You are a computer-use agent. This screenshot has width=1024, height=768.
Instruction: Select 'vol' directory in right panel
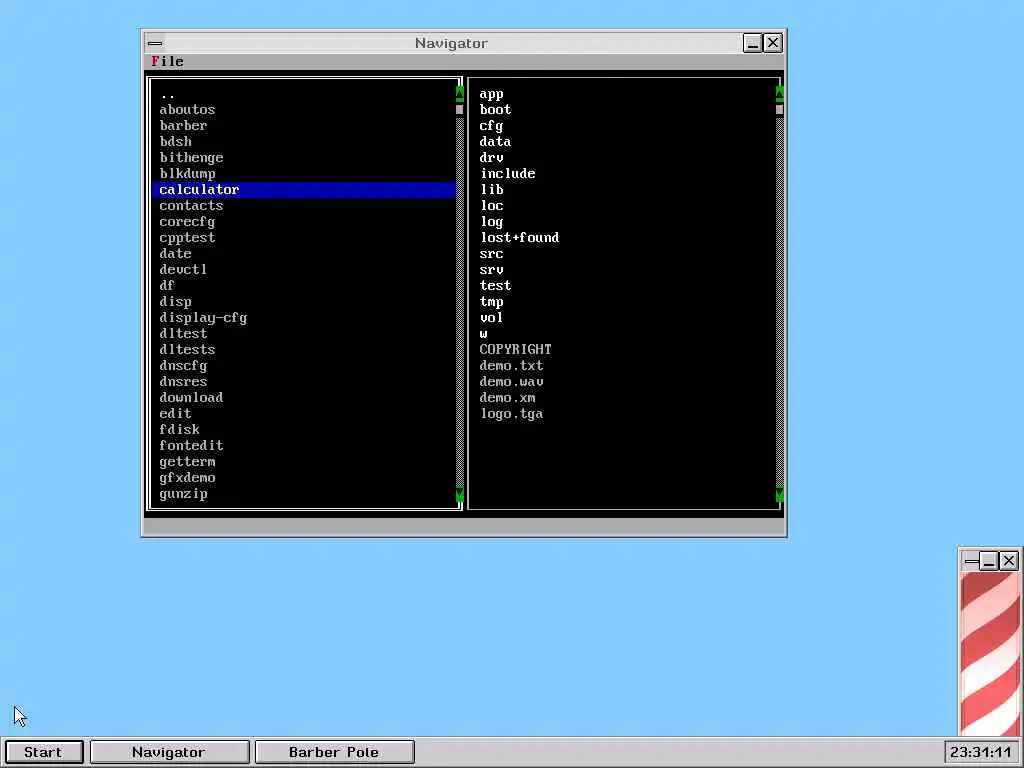624,317
